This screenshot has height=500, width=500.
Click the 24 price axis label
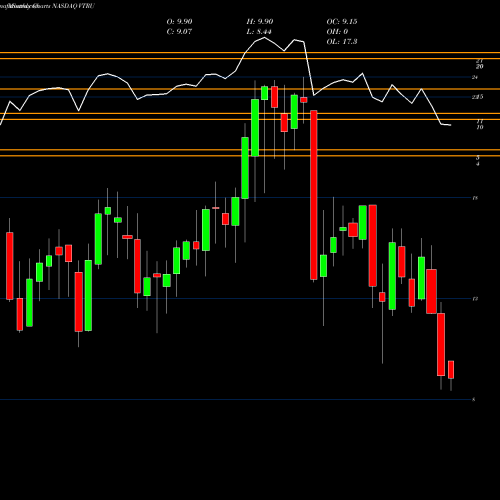click(x=475, y=77)
